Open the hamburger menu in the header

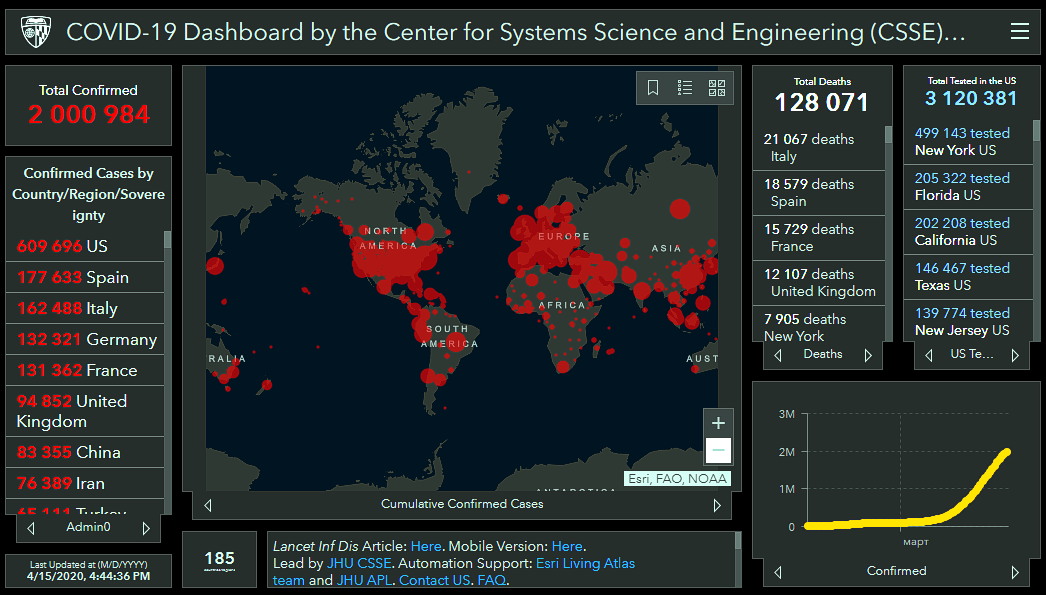point(1019,31)
